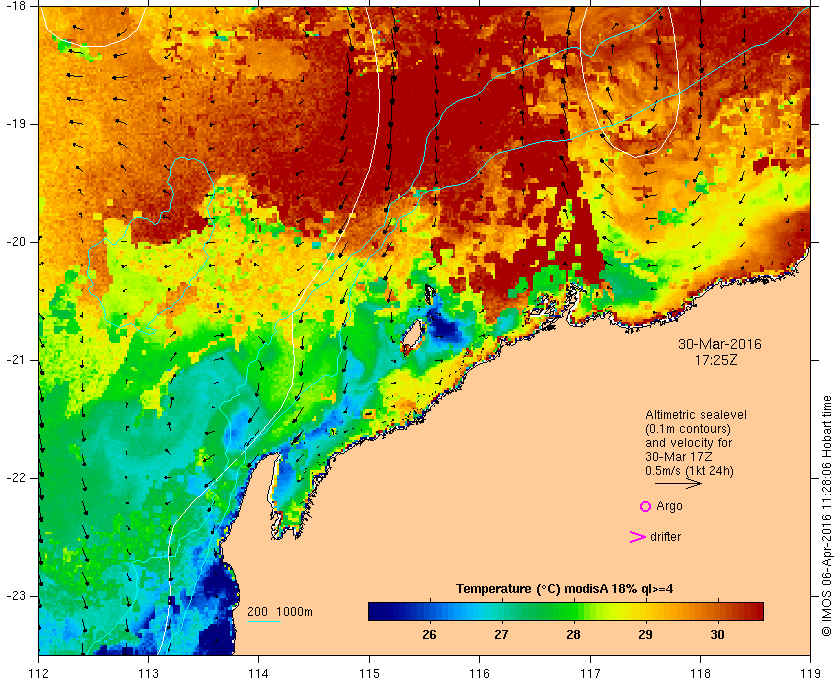Click the 'drifter' legend label
840x680 pixels.
click(x=665, y=537)
